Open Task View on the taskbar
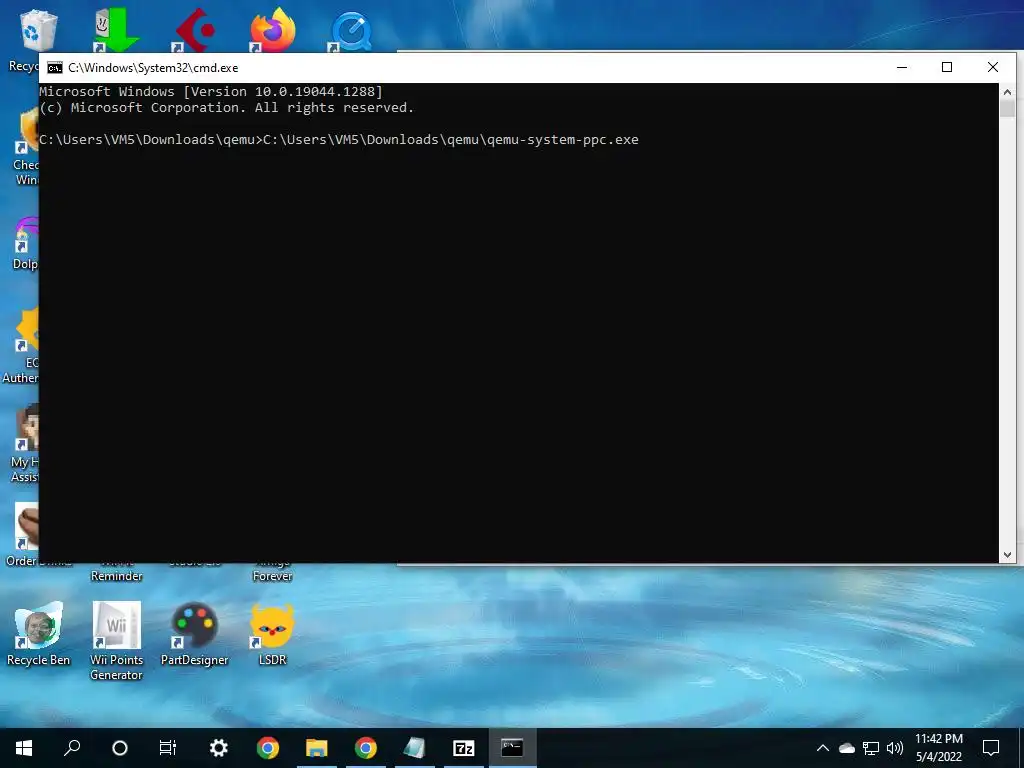The height and width of the screenshot is (768, 1024). click(x=168, y=748)
